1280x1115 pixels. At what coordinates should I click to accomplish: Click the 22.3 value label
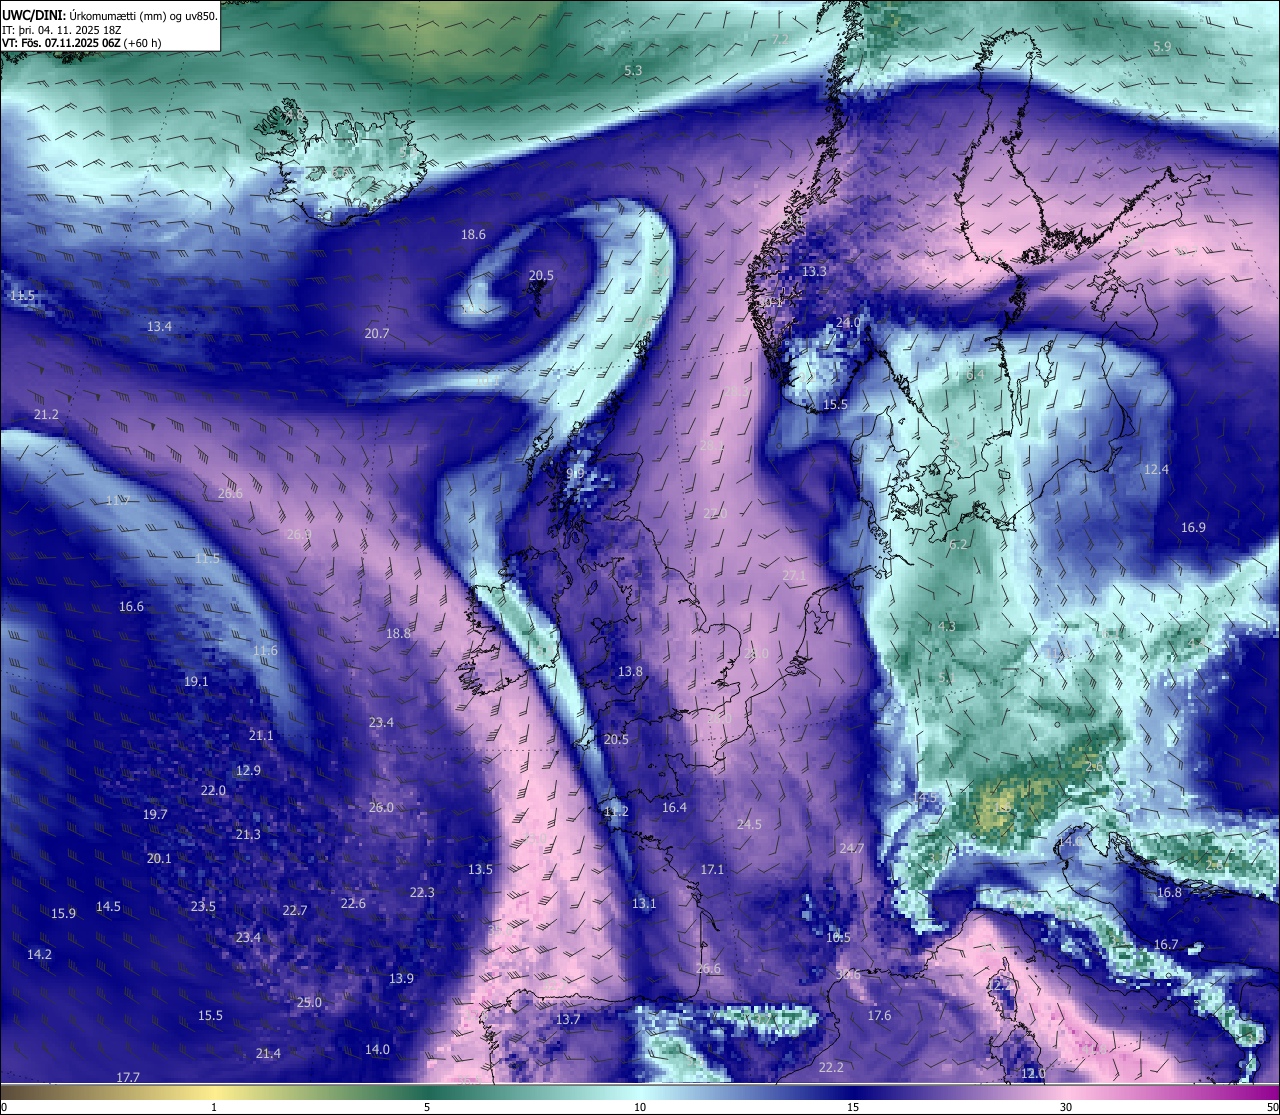(422, 893)
